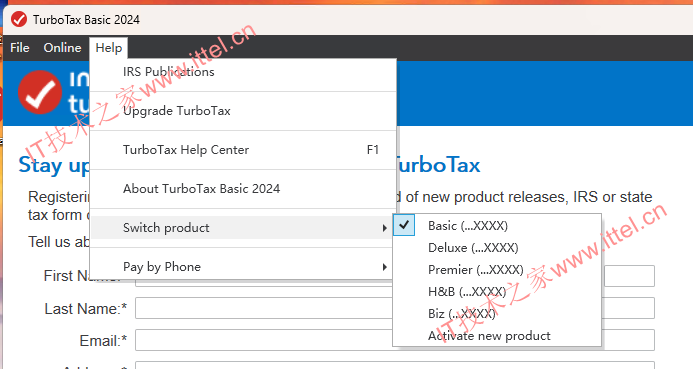The image size is (693, 369).
Task: Choose Activate new product
Action: (x=497, y=336)
